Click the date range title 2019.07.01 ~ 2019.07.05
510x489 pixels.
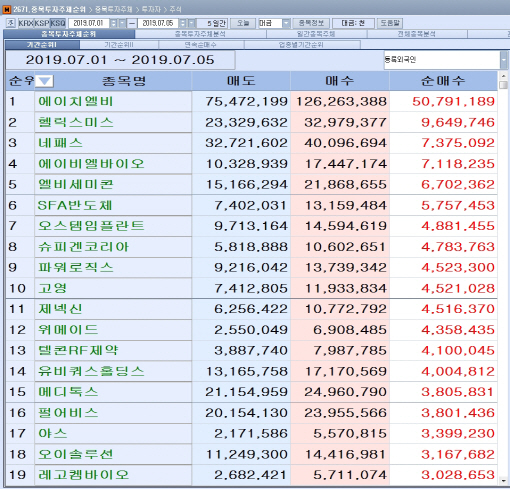tap(120, 60)
